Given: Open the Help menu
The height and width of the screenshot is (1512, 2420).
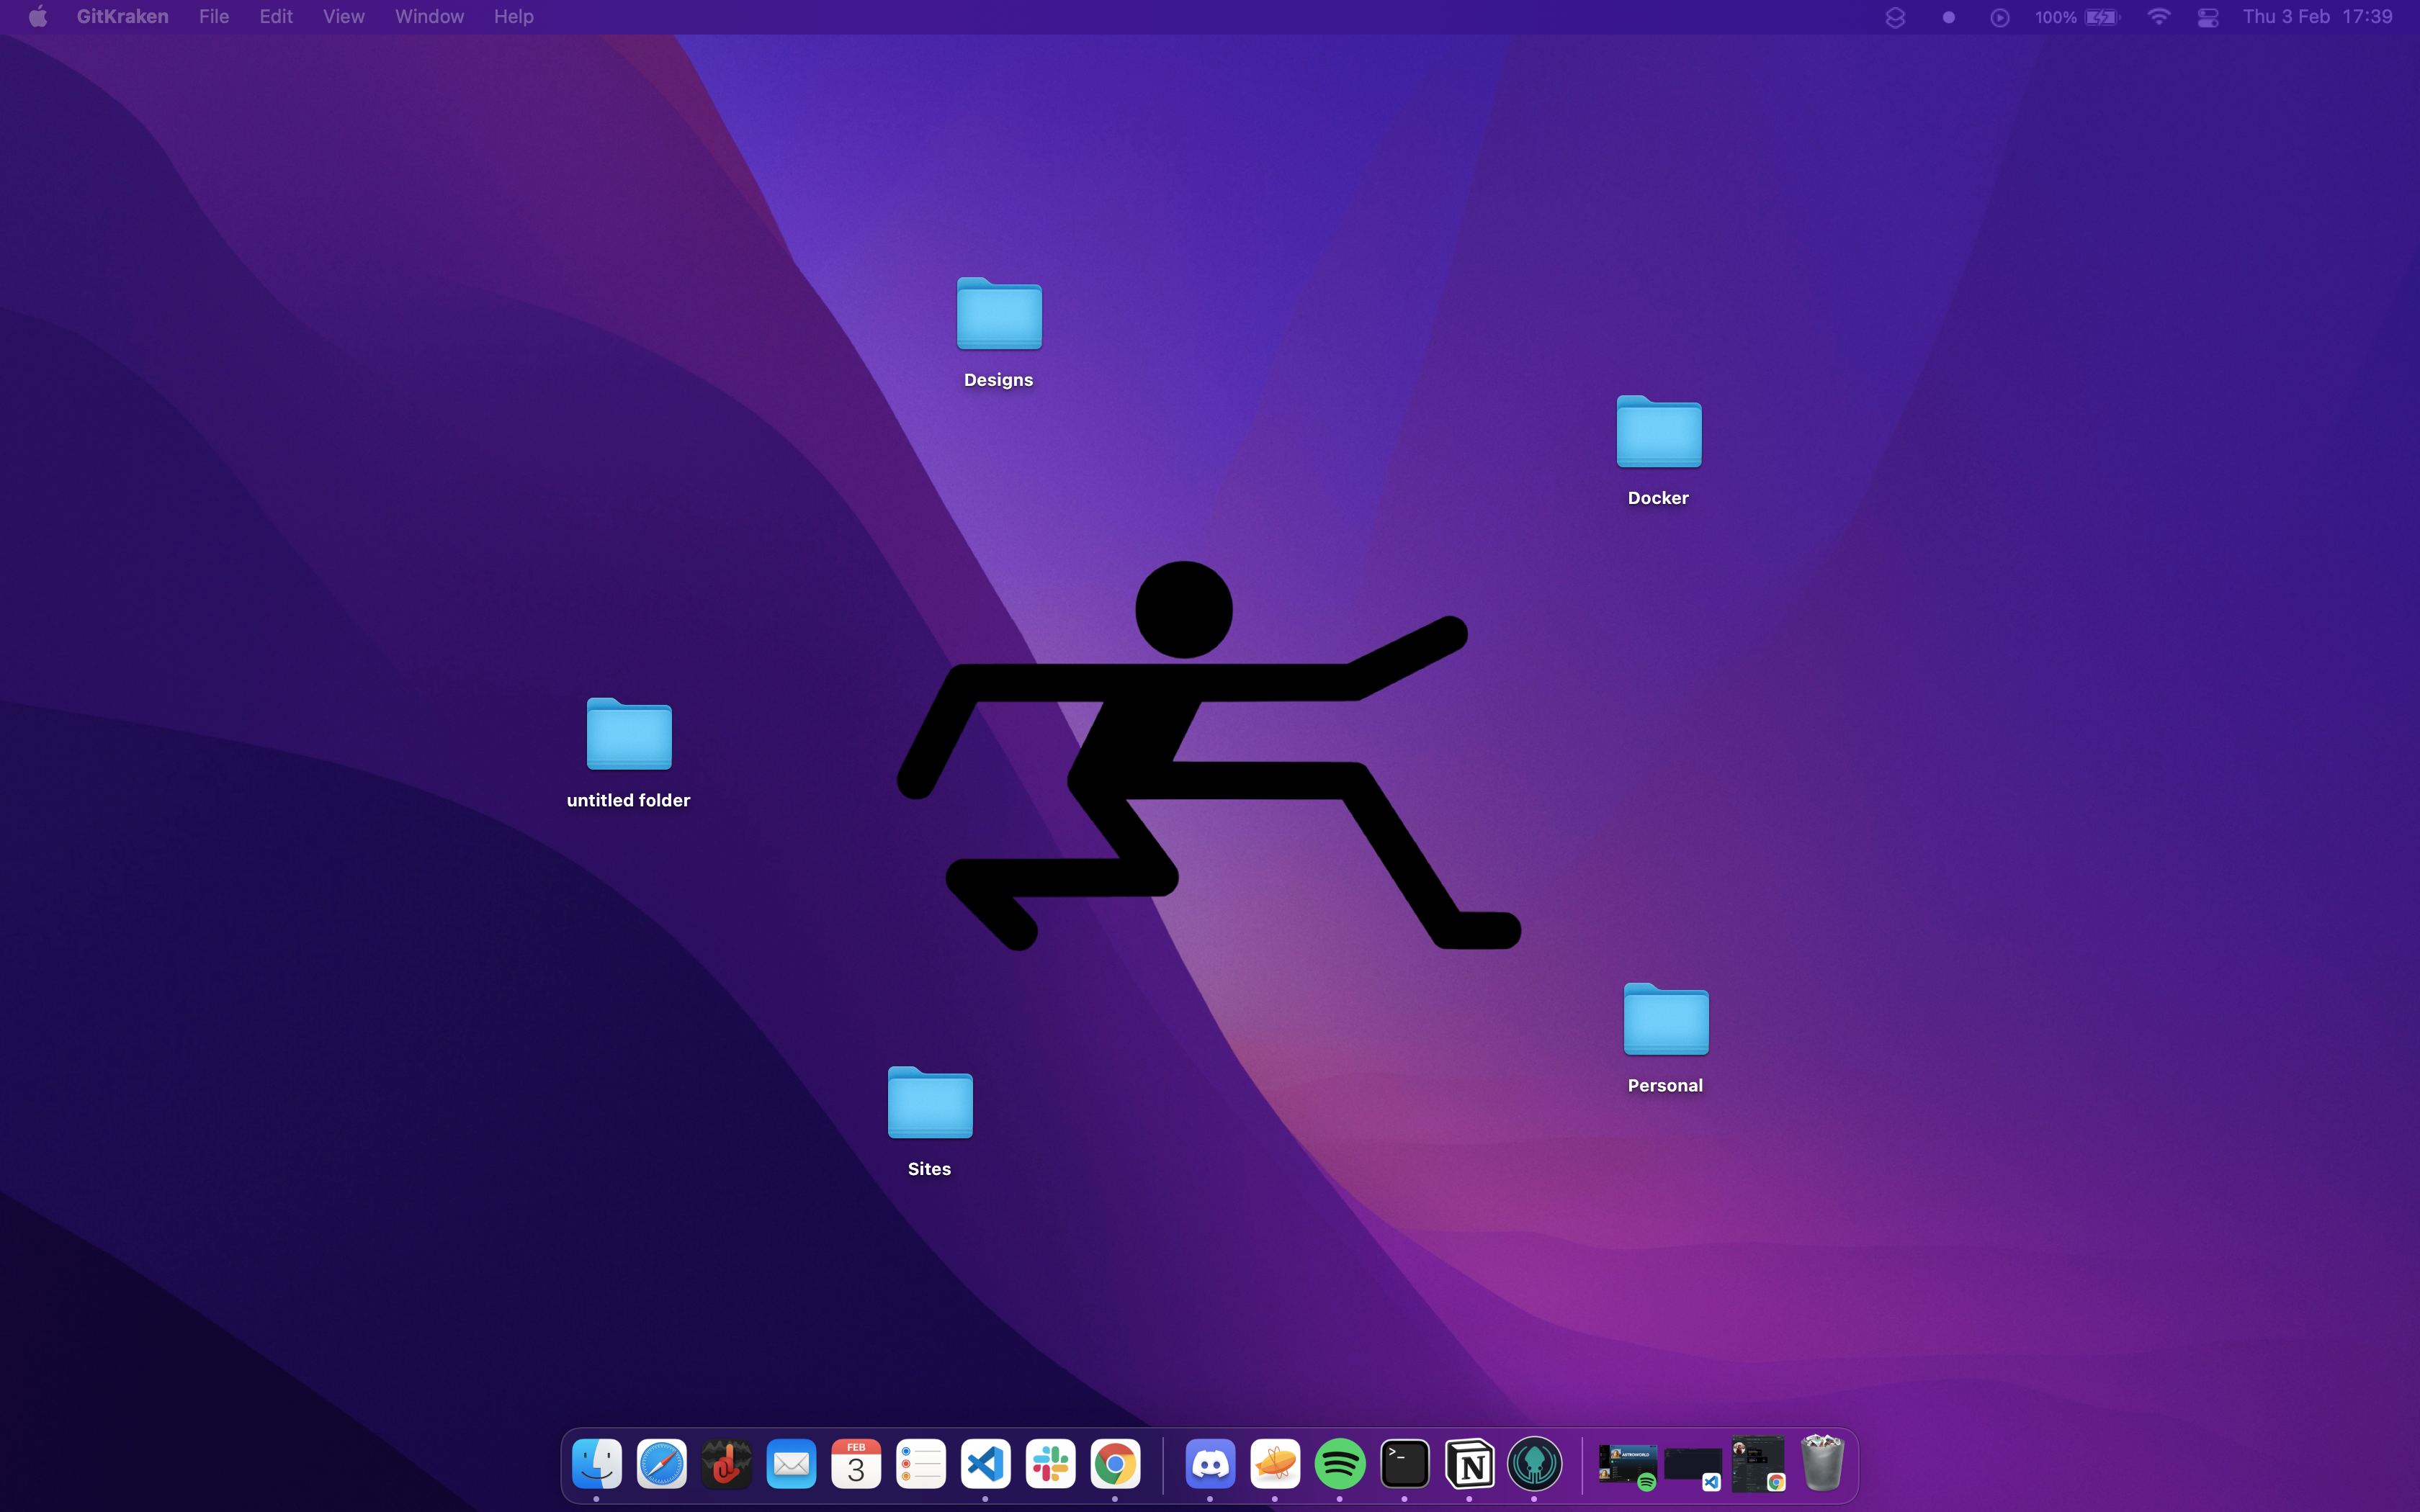Looking at the screenshot, I should pyautogui.click(x=513, y=17).
